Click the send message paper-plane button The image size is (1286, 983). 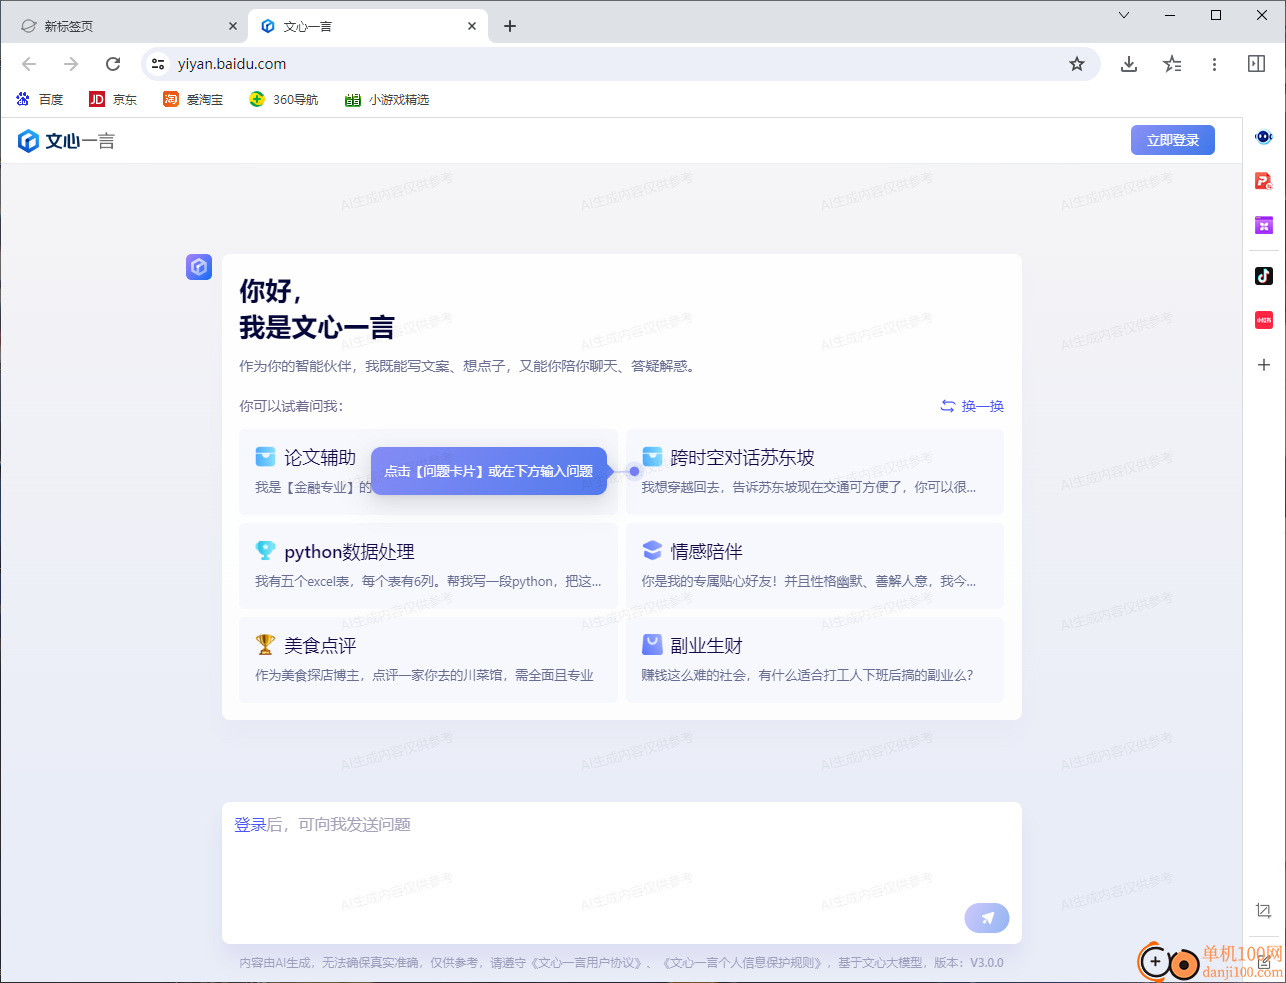tap(987, 918)
